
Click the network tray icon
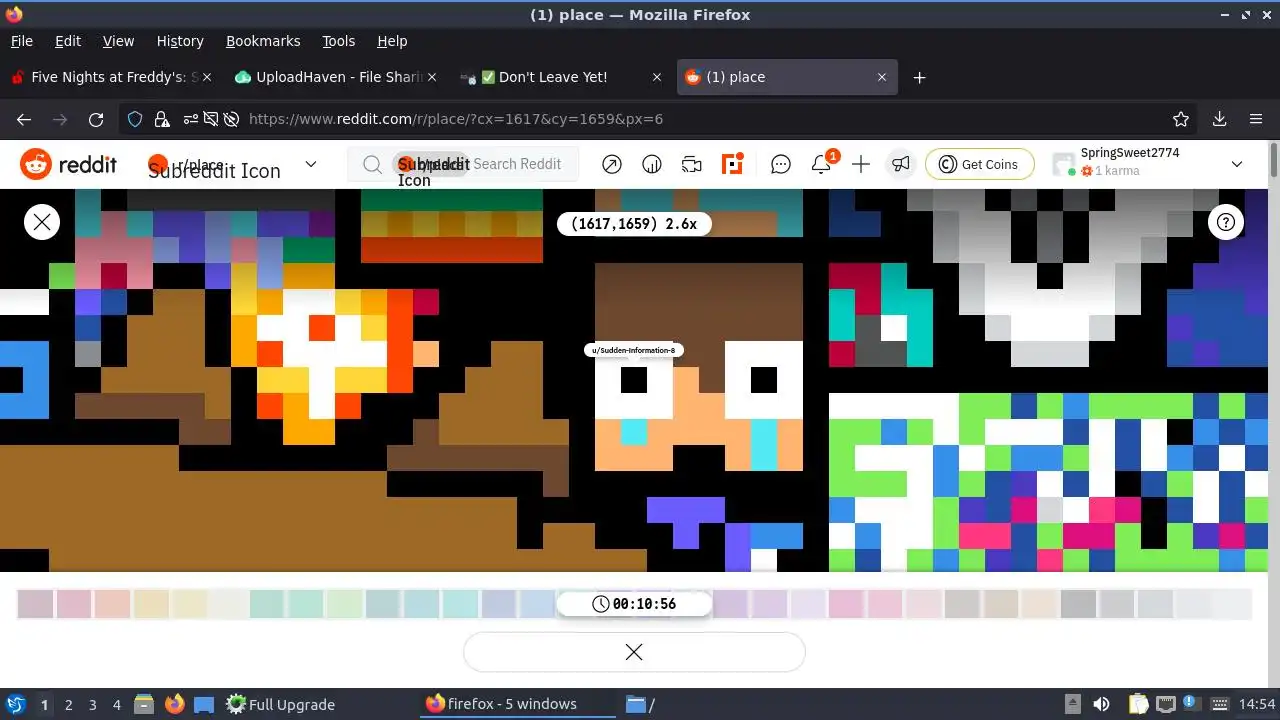pos(1166,704)
